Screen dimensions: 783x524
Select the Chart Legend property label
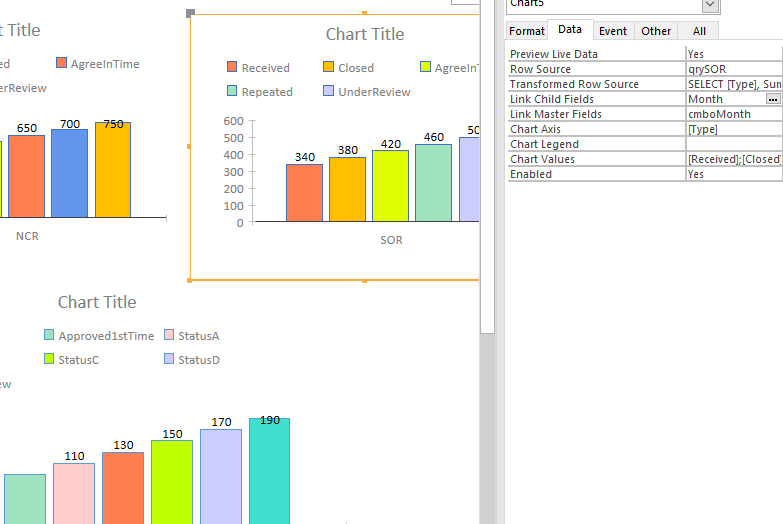coord(544,144)
